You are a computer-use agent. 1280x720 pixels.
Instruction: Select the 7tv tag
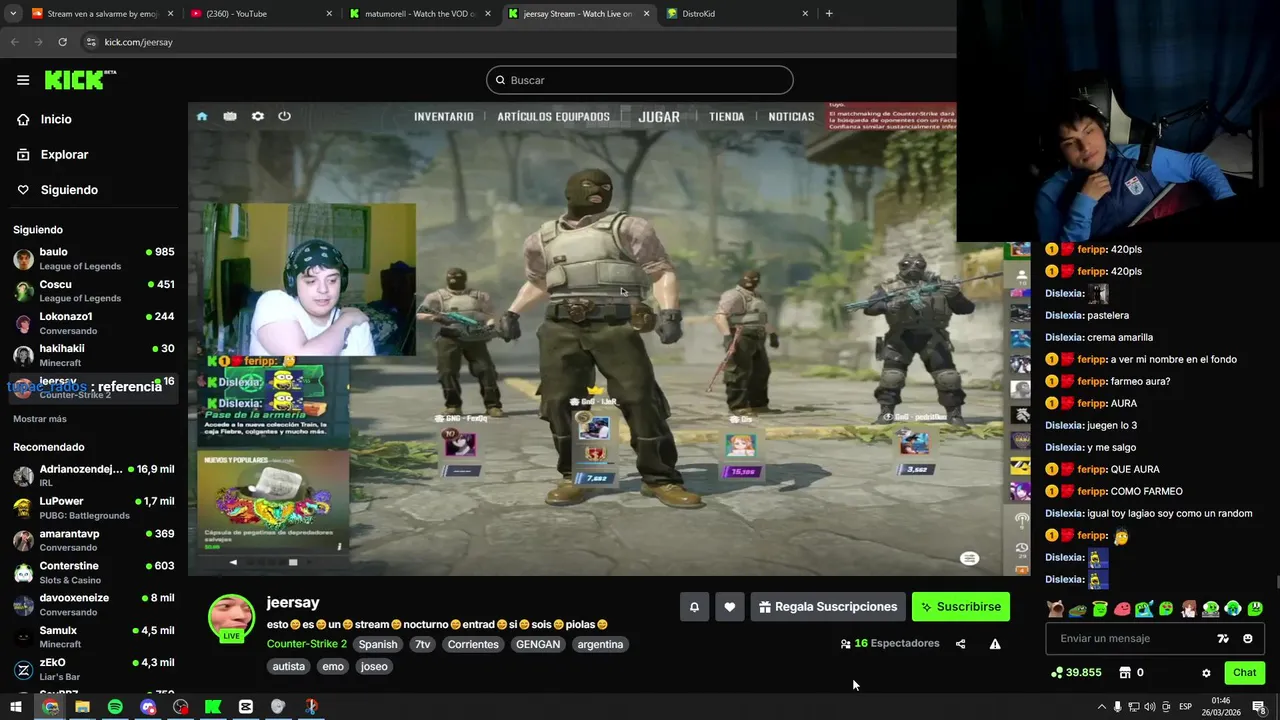(x=423, y=645)
